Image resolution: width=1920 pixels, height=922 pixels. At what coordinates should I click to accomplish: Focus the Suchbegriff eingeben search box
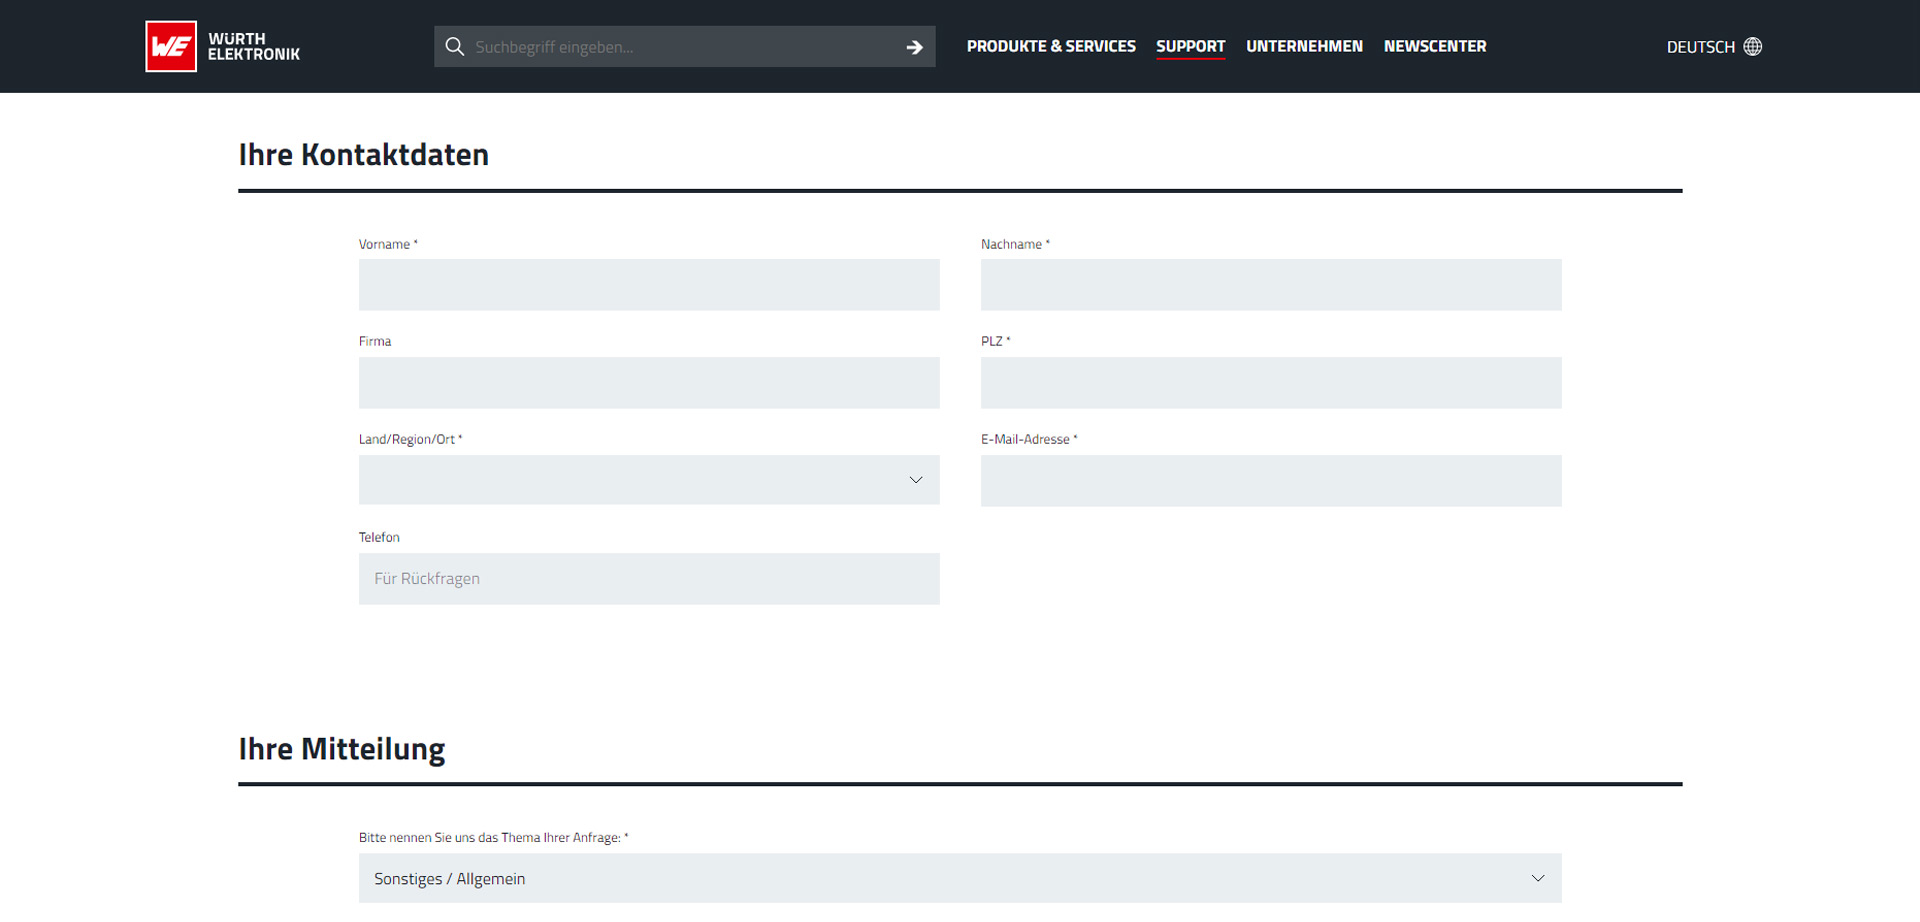[x=680, y=47]
